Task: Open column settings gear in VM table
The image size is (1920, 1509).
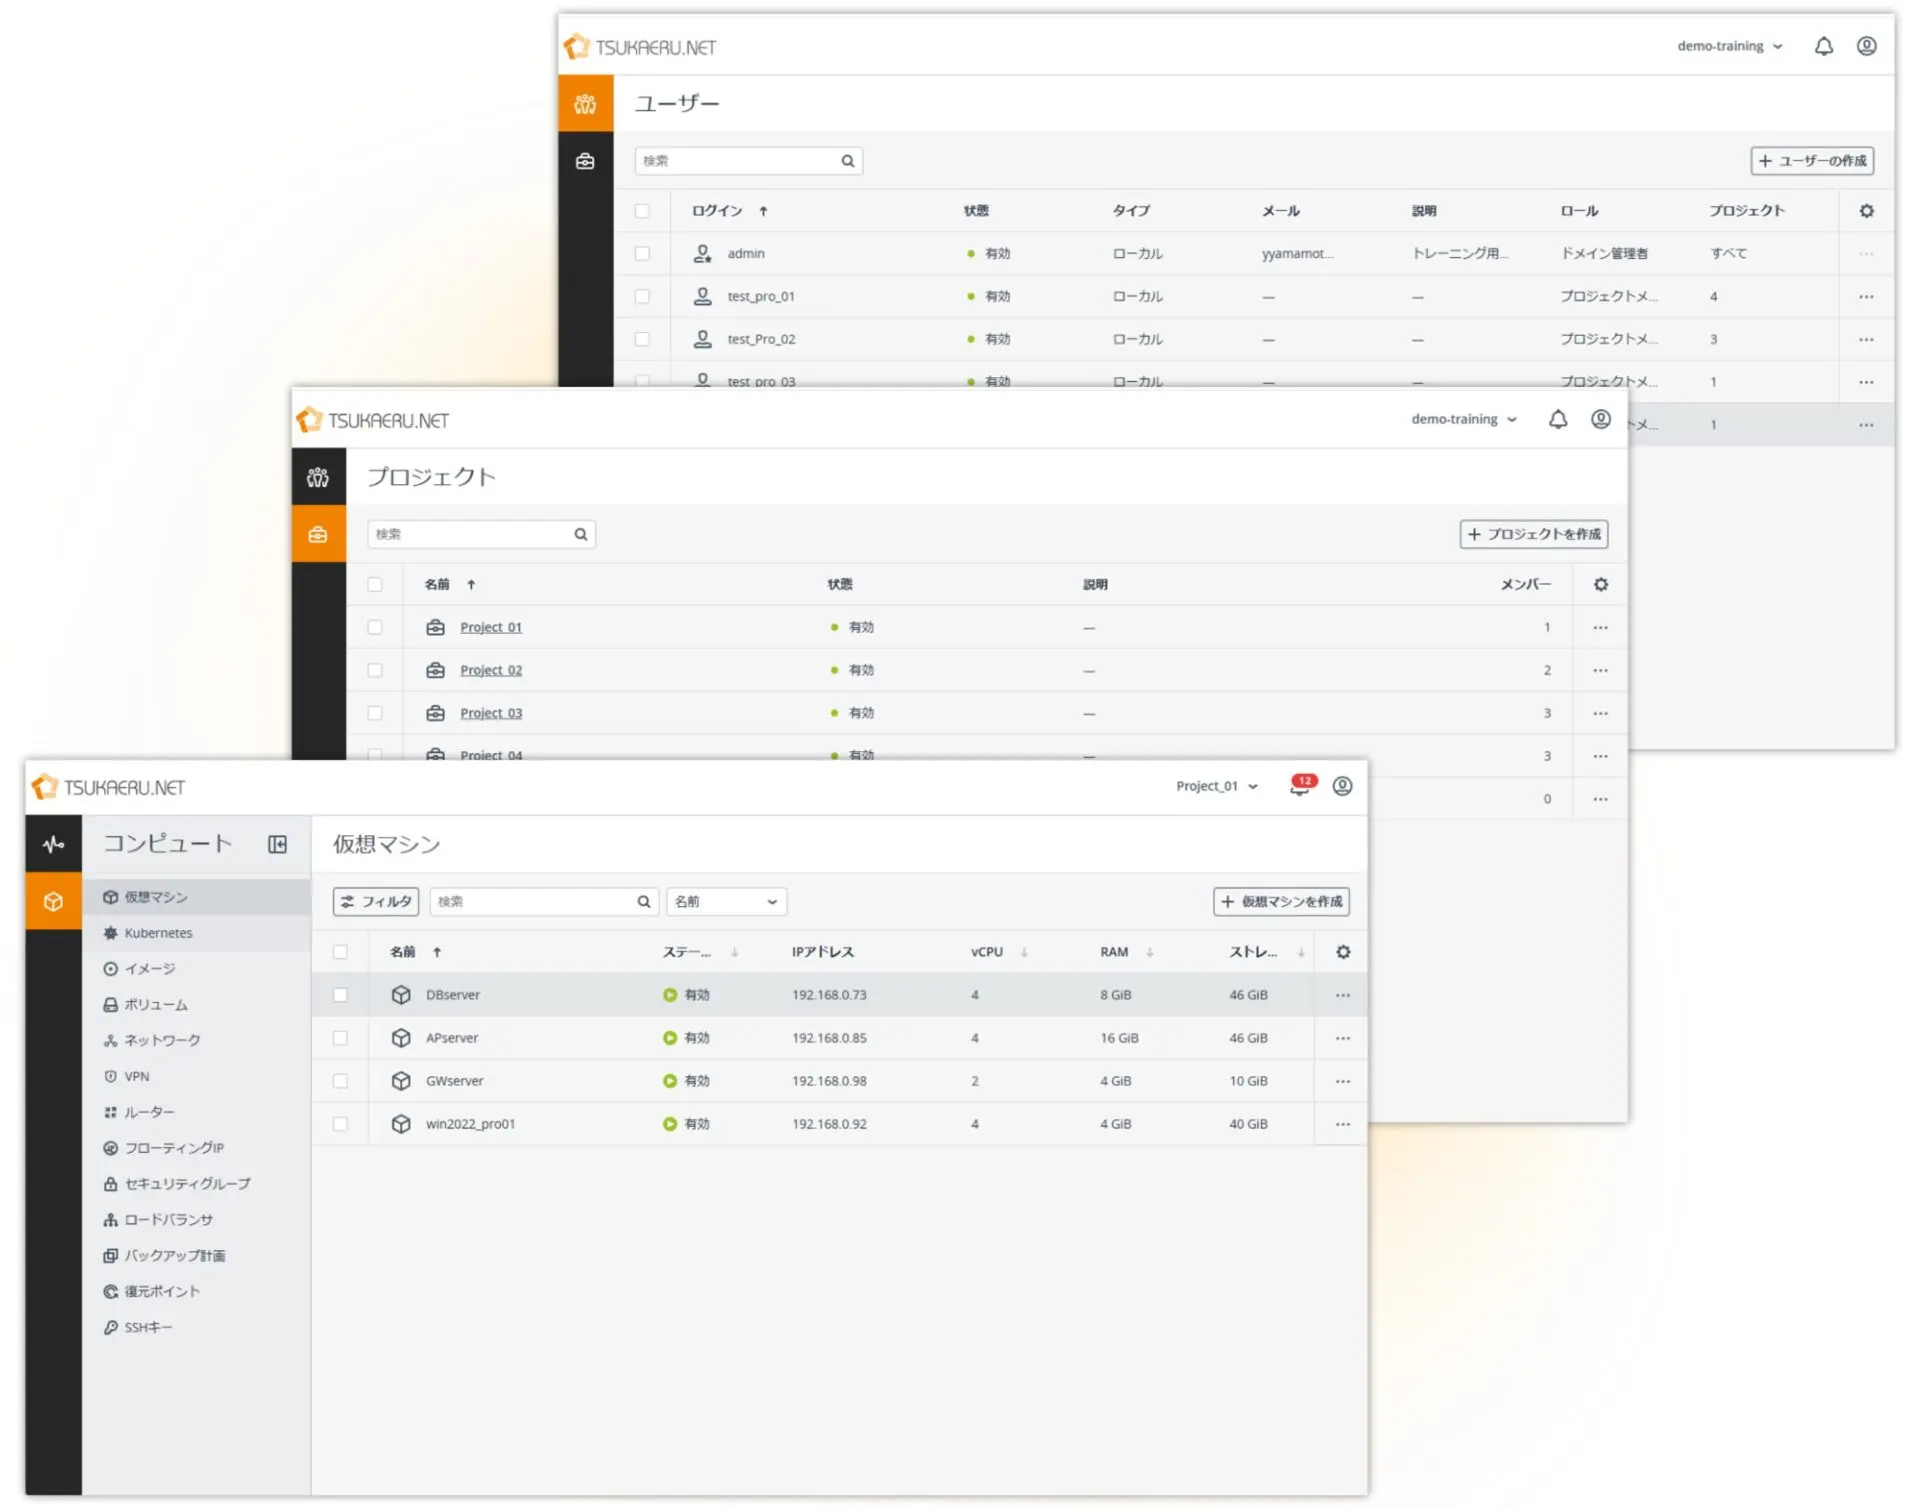Action: (x=1343, y=952)
